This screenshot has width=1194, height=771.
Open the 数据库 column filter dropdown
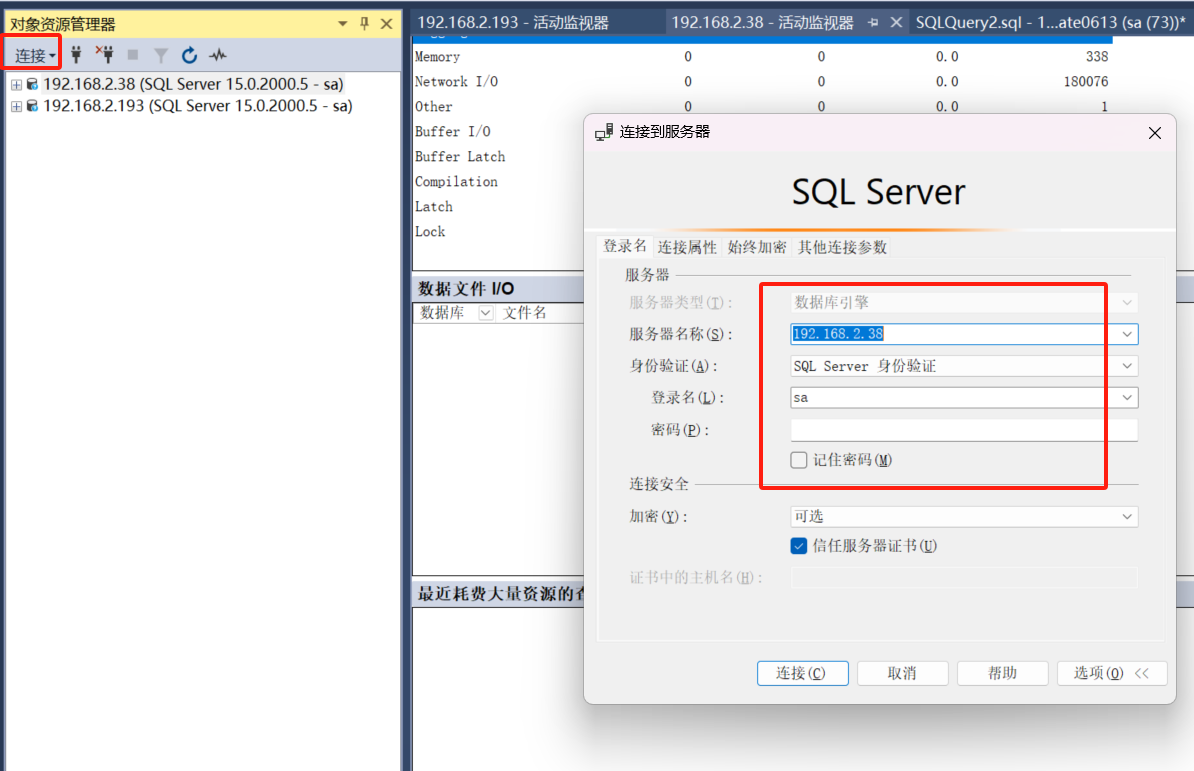(485, 313)
